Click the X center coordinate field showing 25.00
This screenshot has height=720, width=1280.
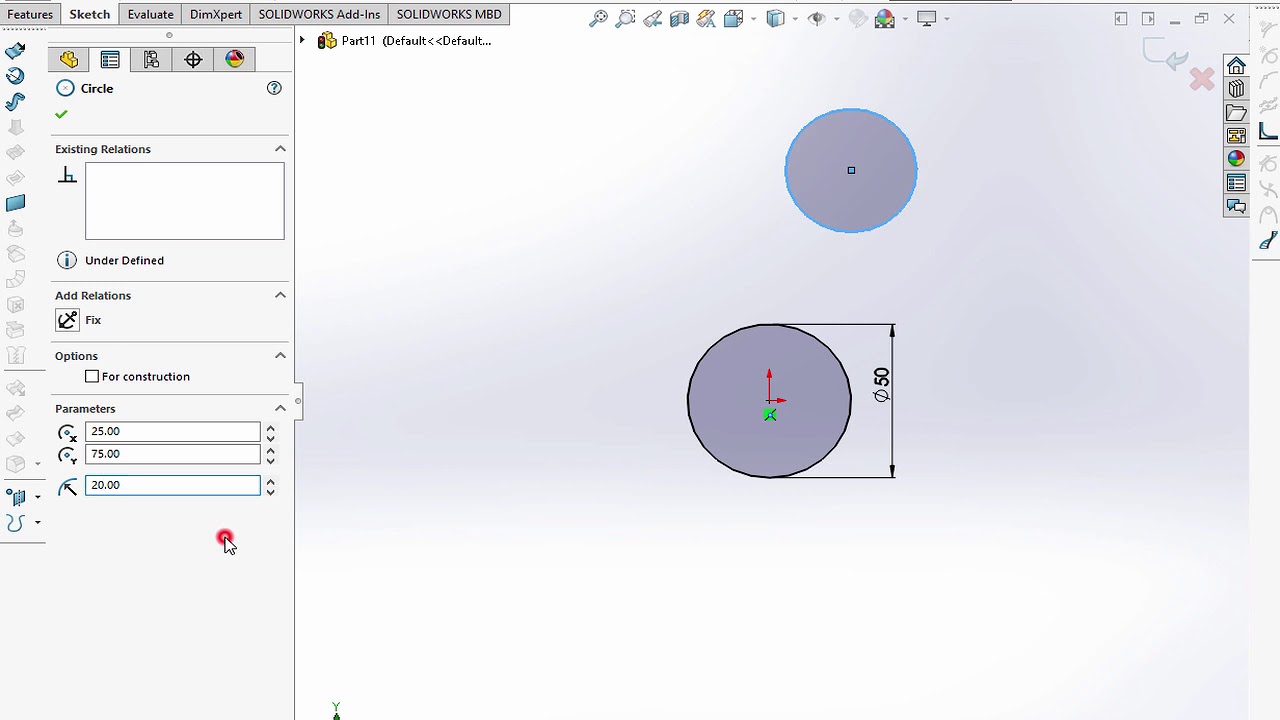click(172, 431)
